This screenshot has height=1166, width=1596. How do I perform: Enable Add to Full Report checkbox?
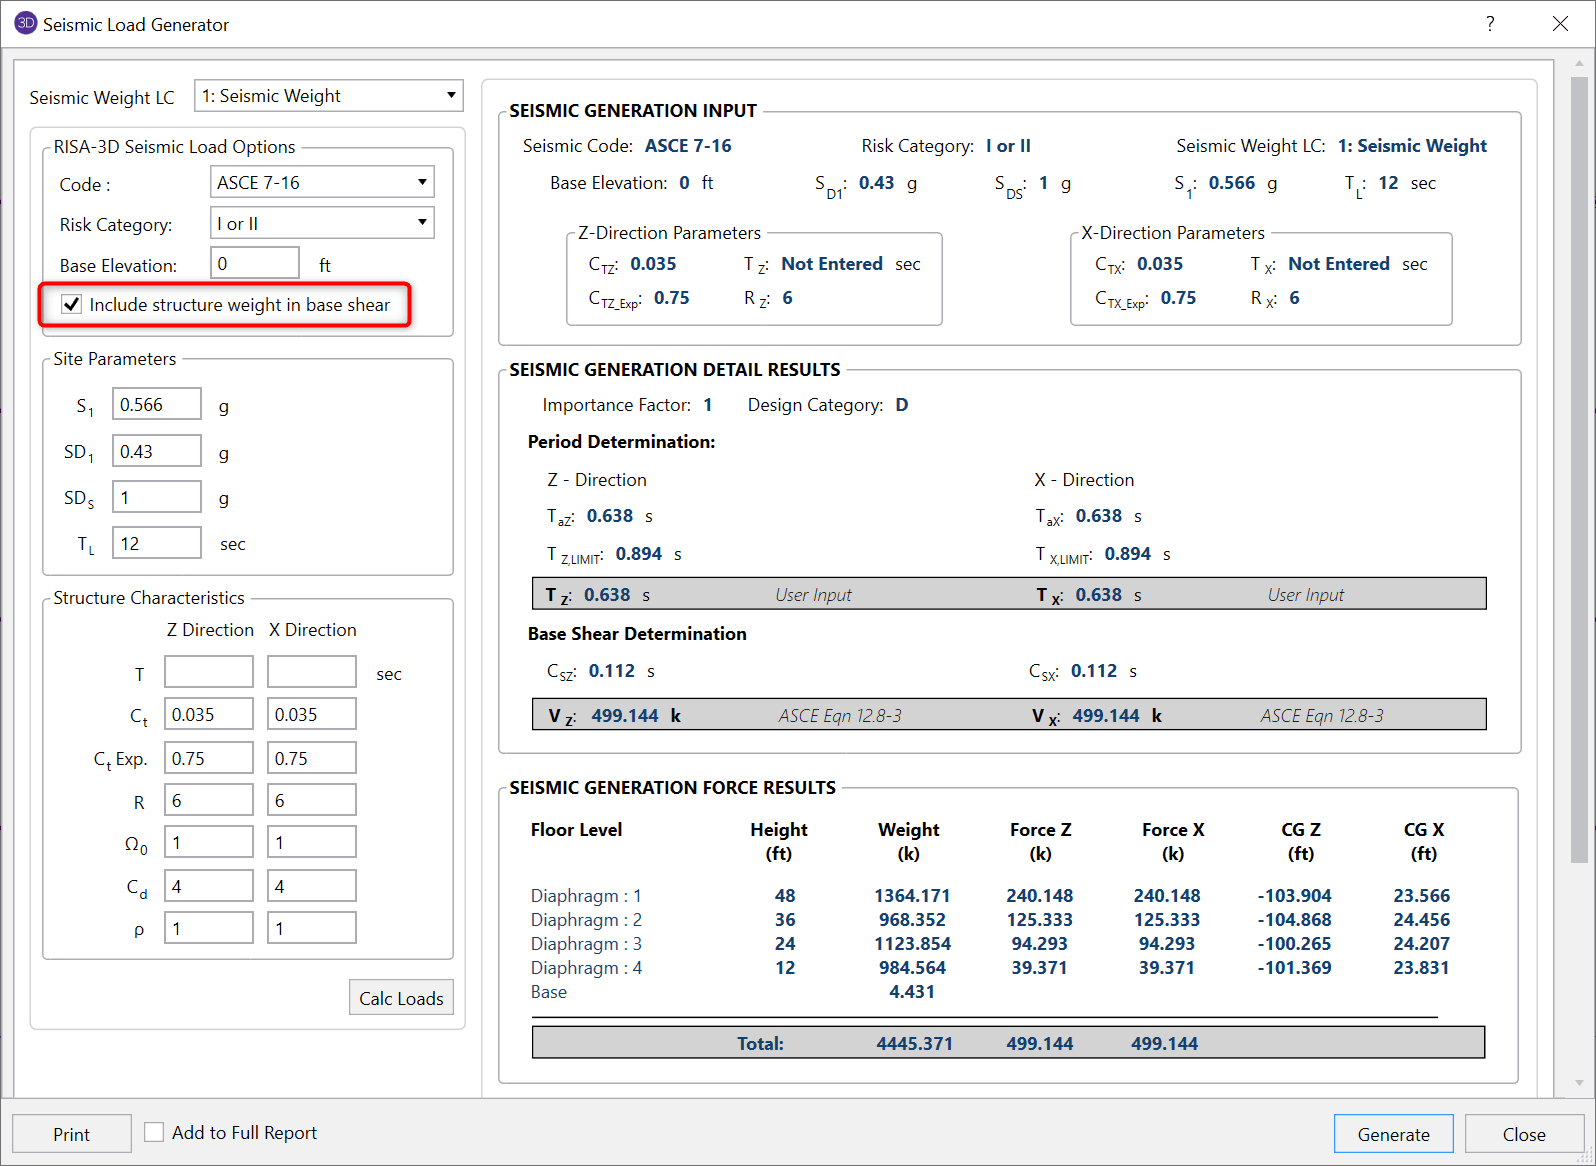[154, 1132]
